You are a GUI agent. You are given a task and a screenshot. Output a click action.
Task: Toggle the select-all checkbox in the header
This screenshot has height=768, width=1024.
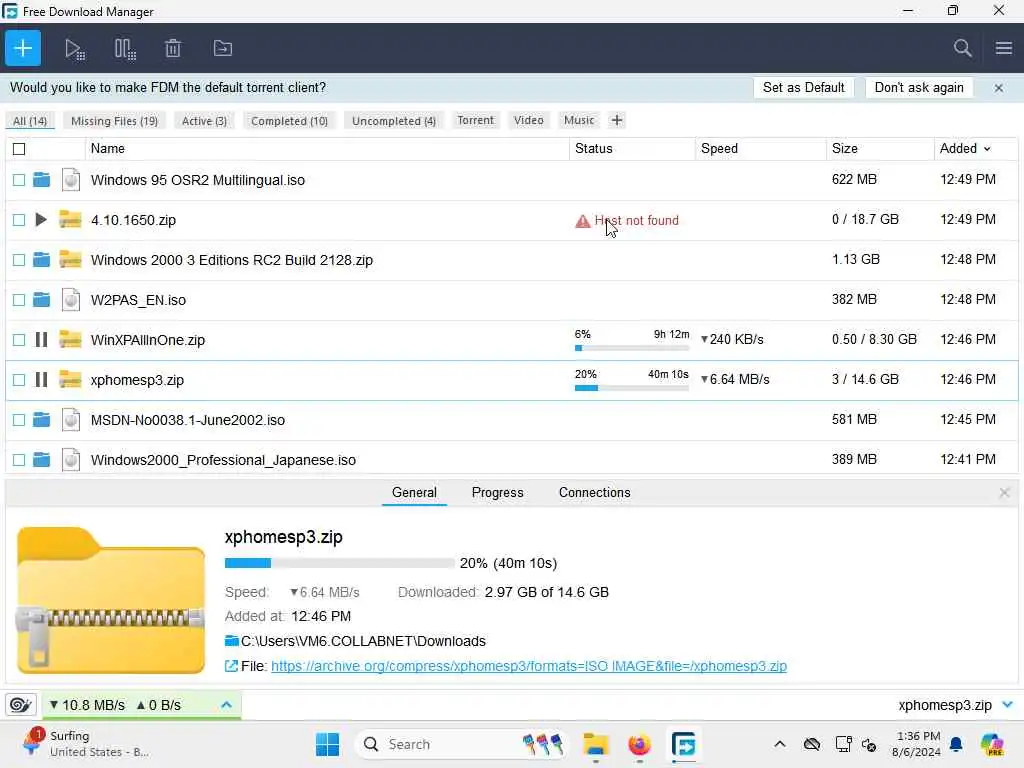[x=19, y=149]
